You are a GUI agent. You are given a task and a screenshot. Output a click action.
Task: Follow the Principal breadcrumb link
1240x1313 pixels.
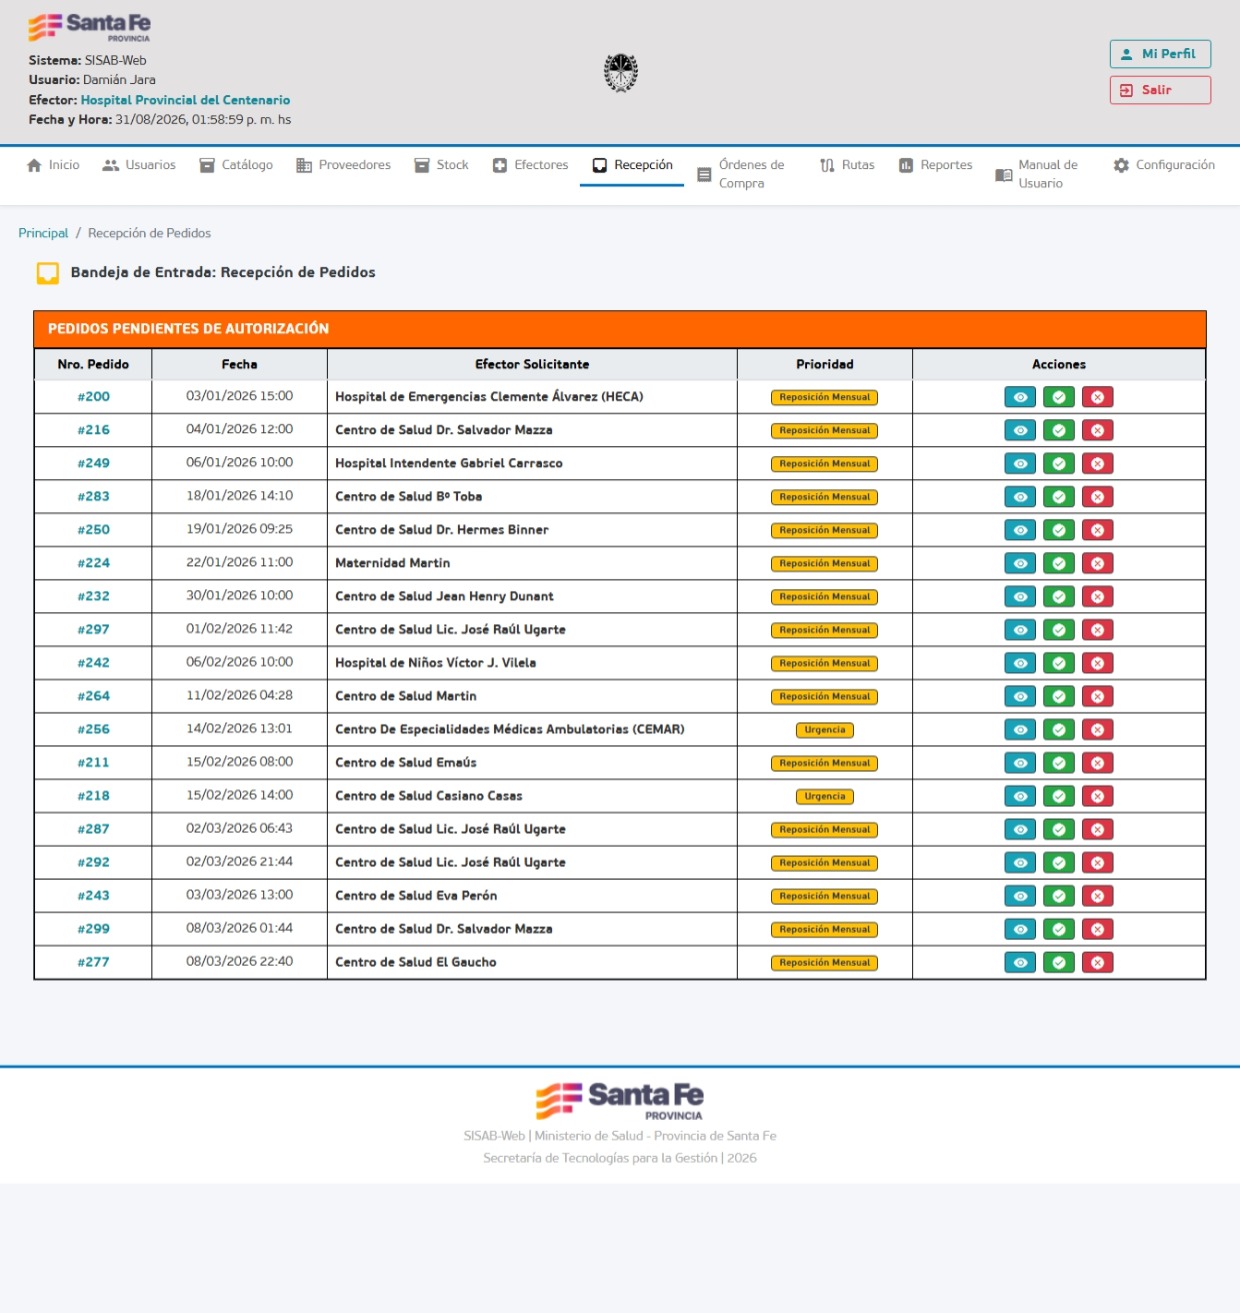[x=43, y=233]
